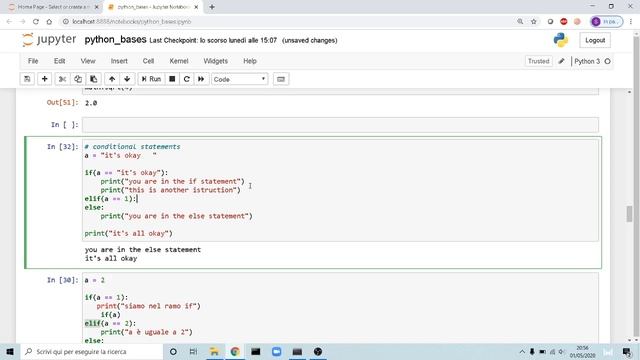Copy selected cells icon

78,79
